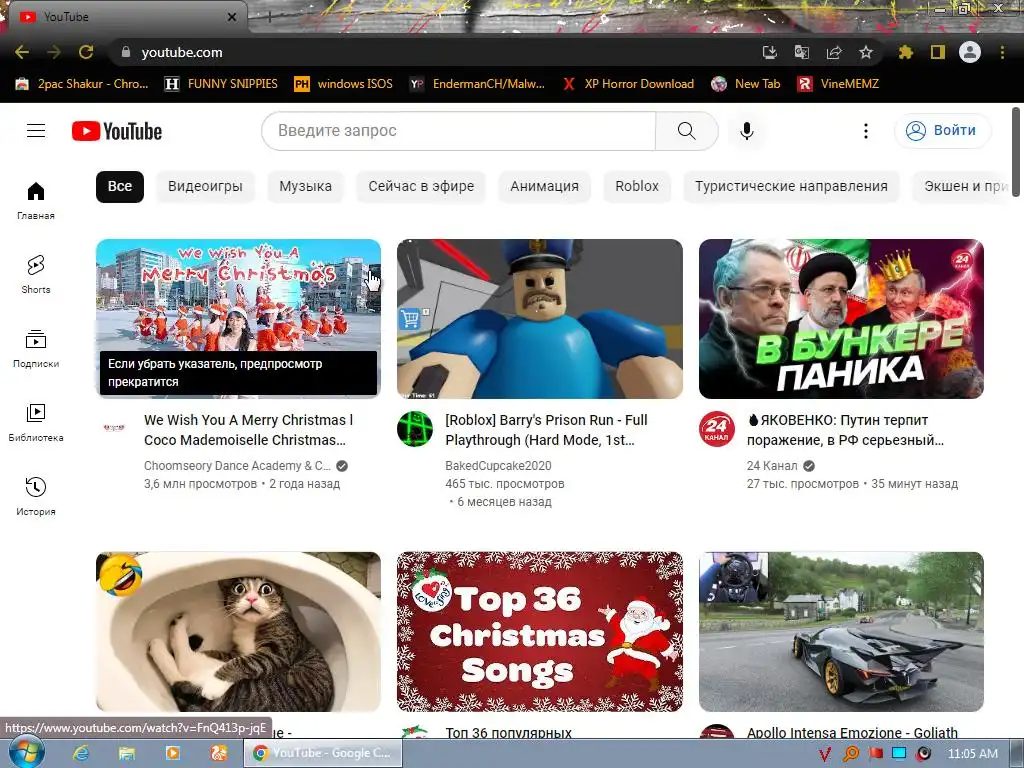
Task: Open История in the sidebar
Action: coord(36,497)
